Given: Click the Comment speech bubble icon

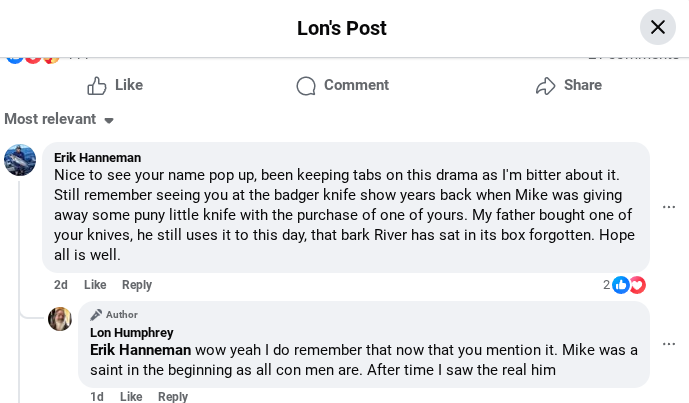Looking at the screenshot, I should click(x=306, y=86).
